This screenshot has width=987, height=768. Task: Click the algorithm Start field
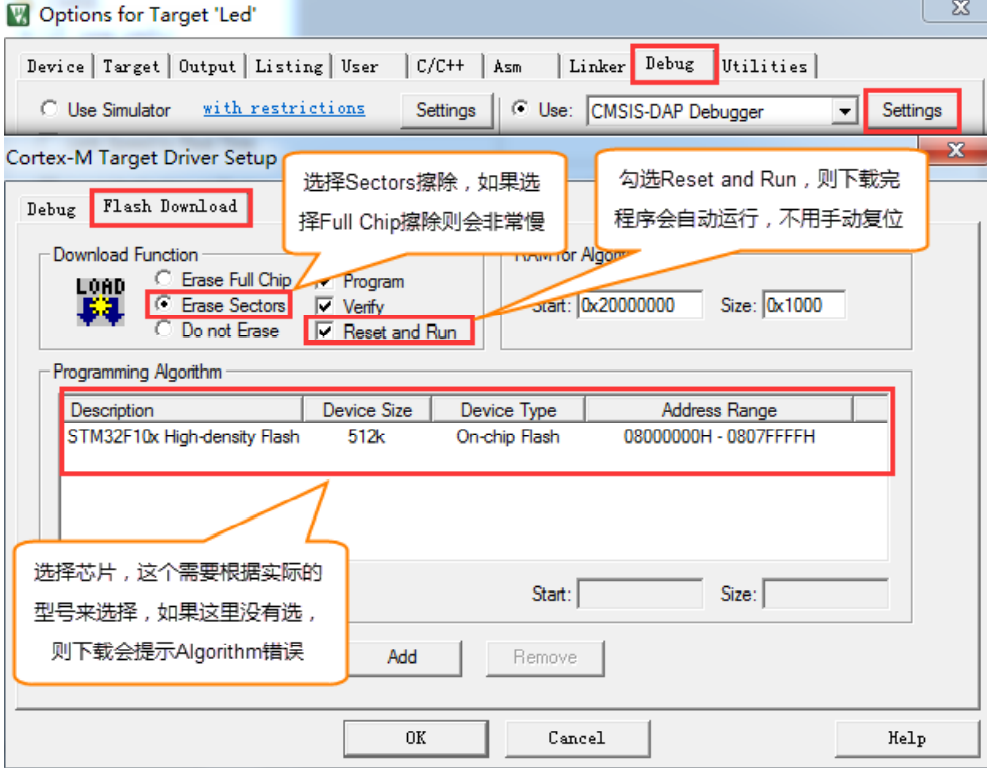point(640,594)
